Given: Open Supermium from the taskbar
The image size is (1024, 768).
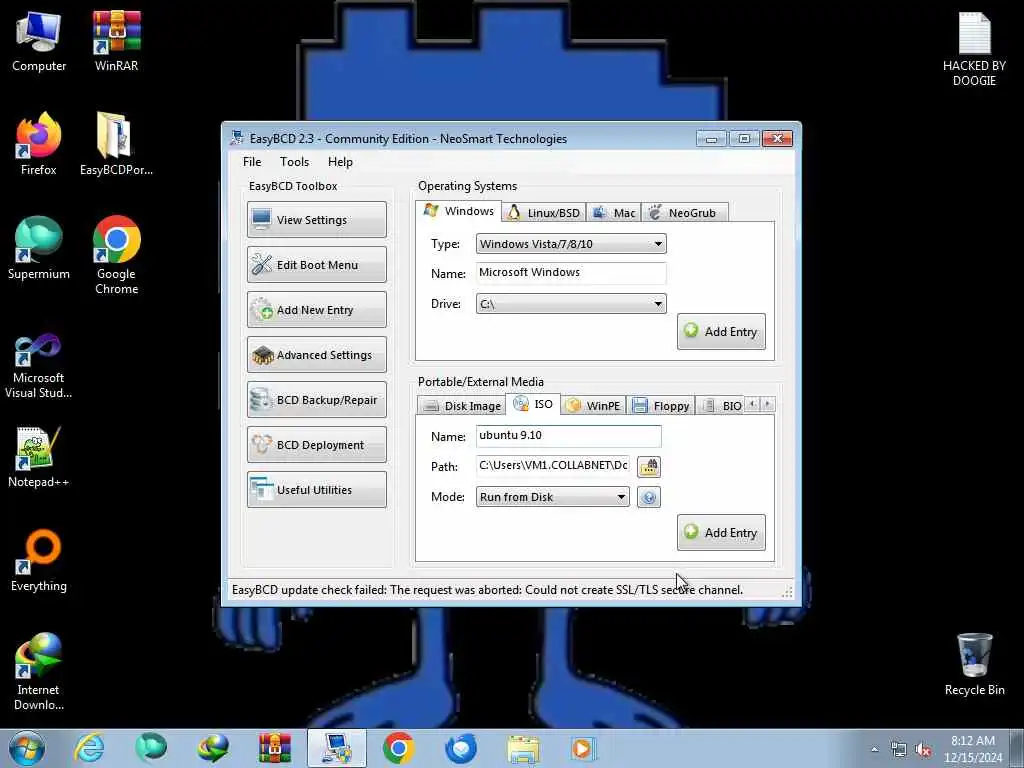Looking at the screenshot, I should point(151,748).
